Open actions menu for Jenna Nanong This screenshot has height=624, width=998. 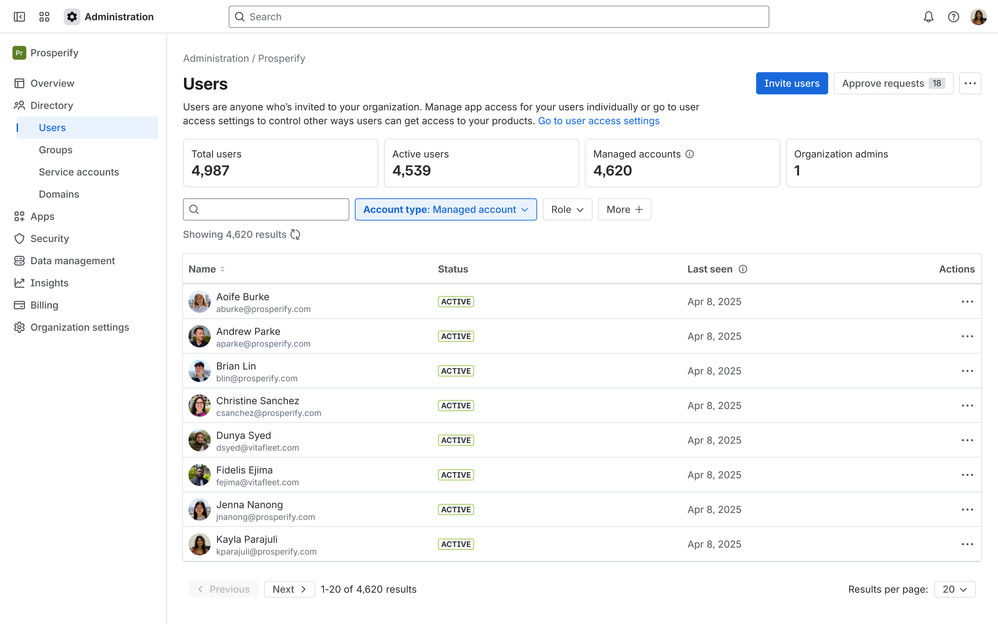click(967, 509)
